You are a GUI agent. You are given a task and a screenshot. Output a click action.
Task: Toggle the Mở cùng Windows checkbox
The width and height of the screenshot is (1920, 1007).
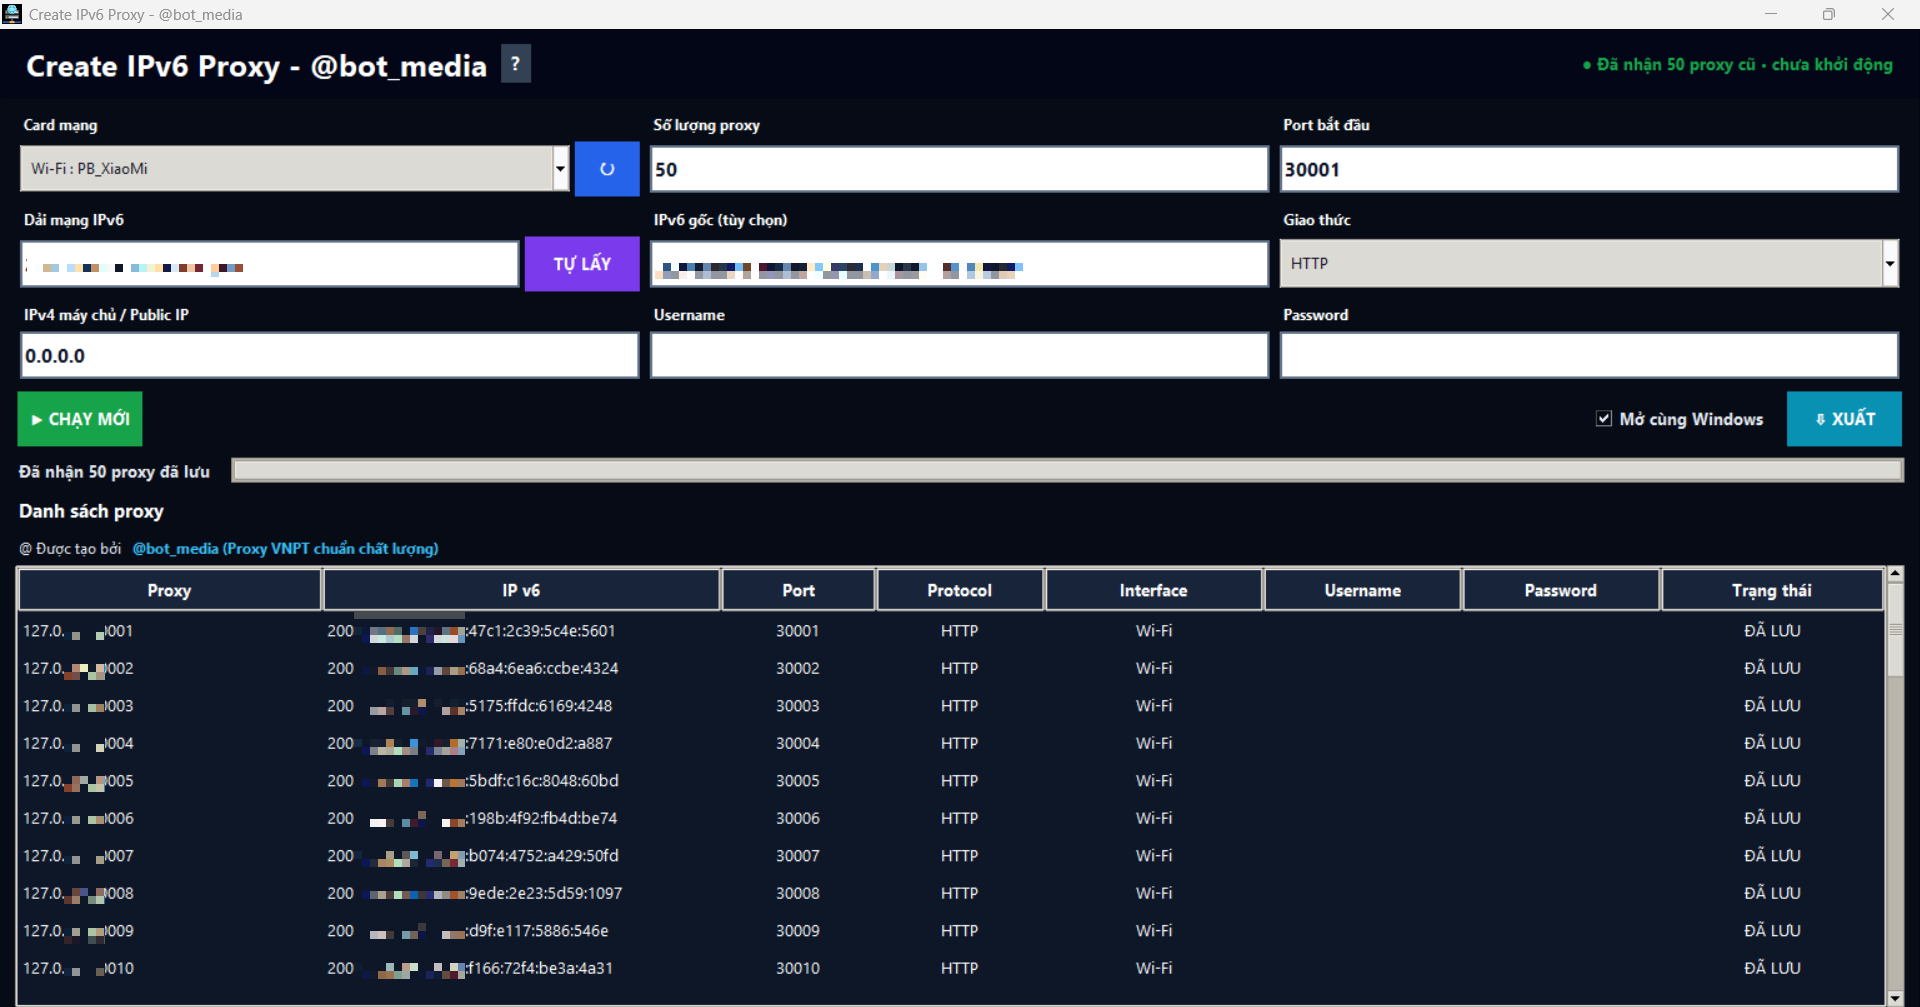1604,419
